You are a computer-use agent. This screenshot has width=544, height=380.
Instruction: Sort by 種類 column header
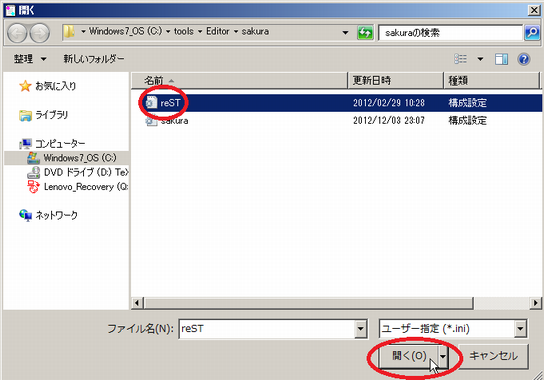click(x=492, y=81)
